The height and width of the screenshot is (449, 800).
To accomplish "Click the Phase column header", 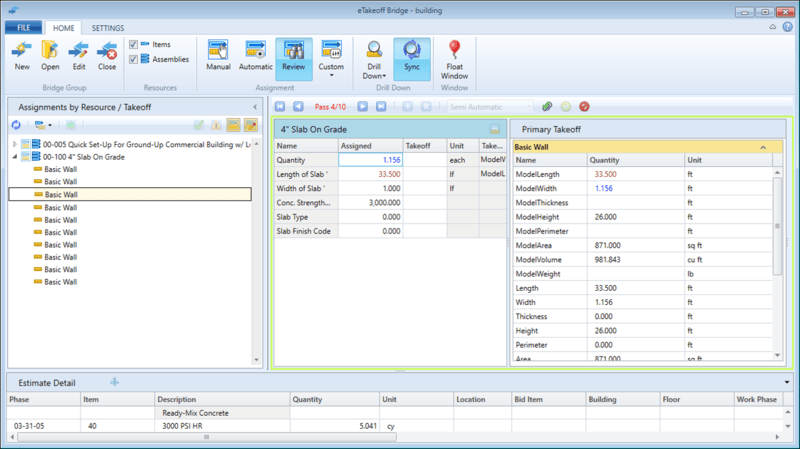I will (x=43, y=400).
